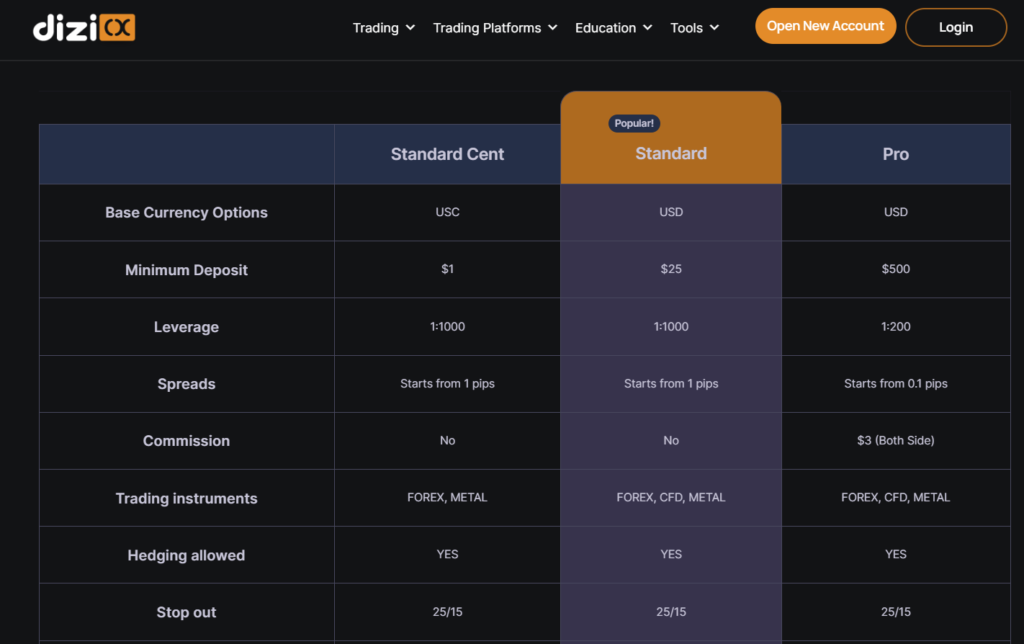Click the Stop out row label
Image resolution: width=1024 pixels, height=644 pixels.
click(x=186, y=613)
